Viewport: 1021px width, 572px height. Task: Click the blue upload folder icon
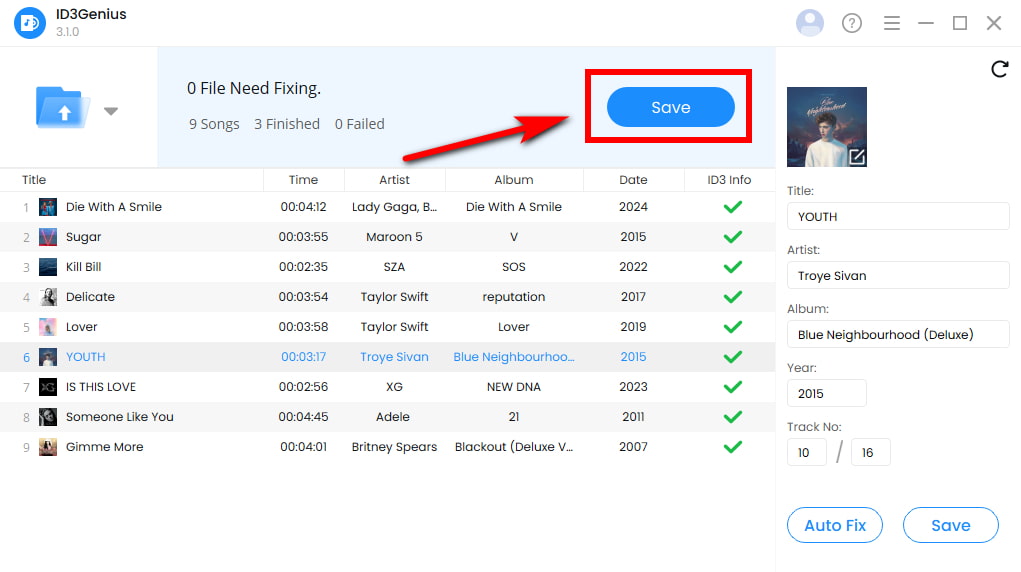tap(62, 107)
